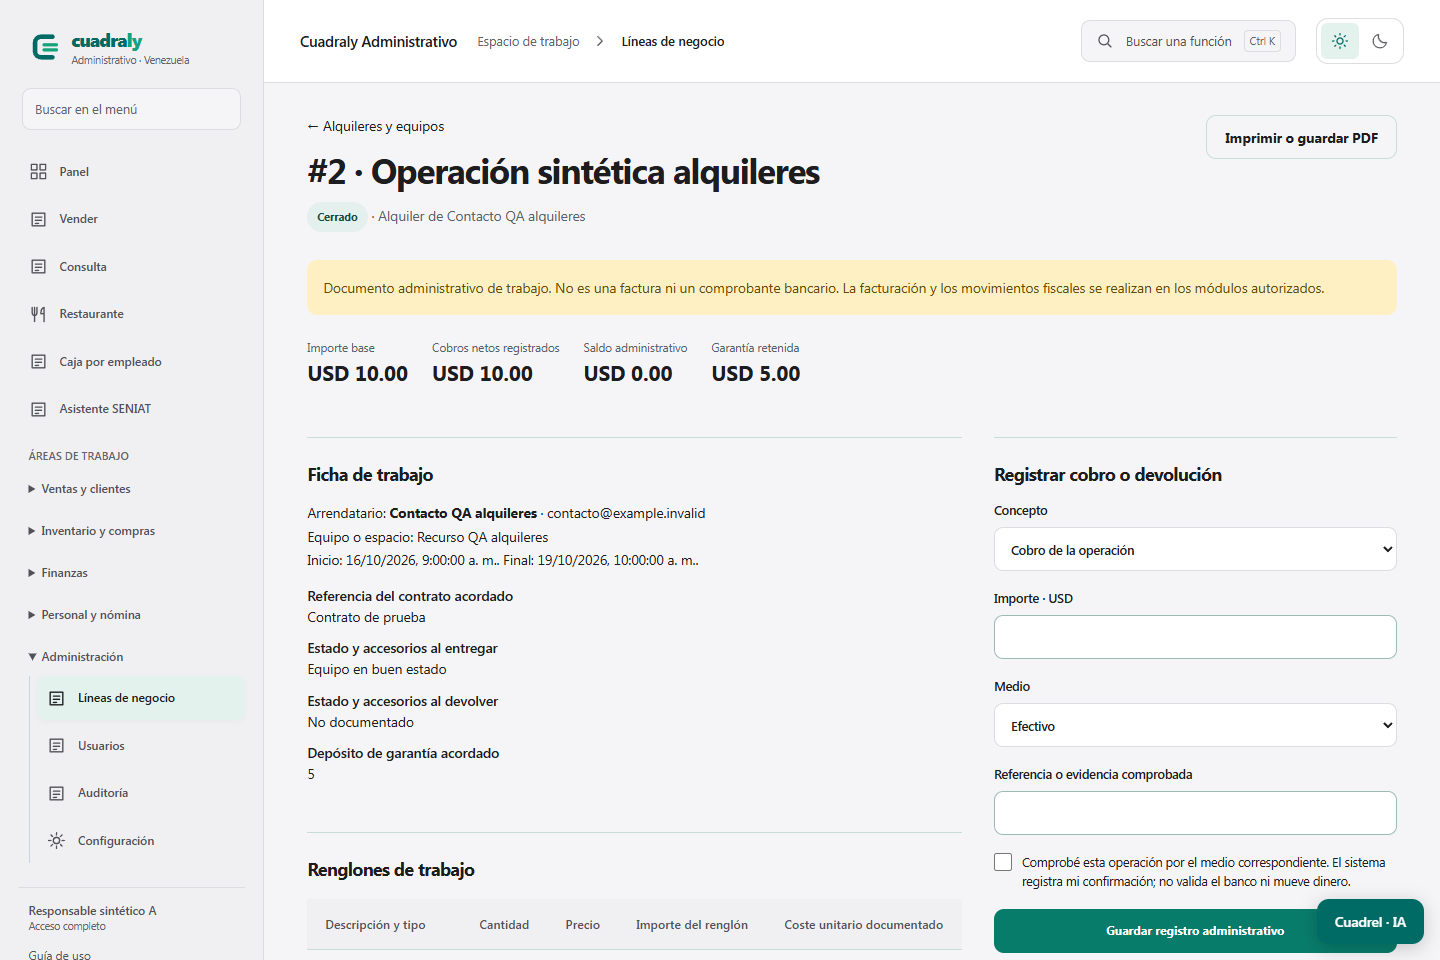Viewport: 1440px width, 960px height.
Task: Open Configuración under Administración
Action: (141, 841)
